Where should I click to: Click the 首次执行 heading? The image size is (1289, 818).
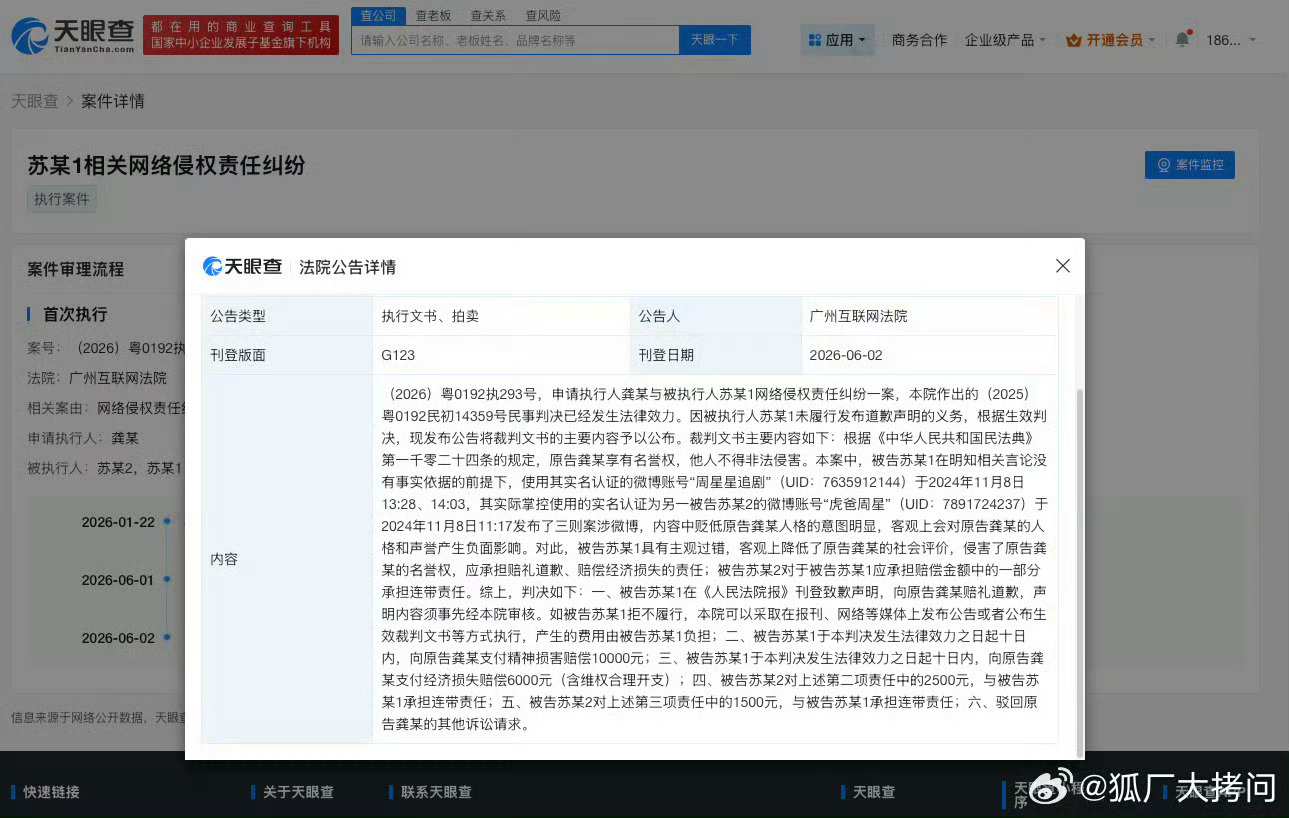(x=74, y=314)
